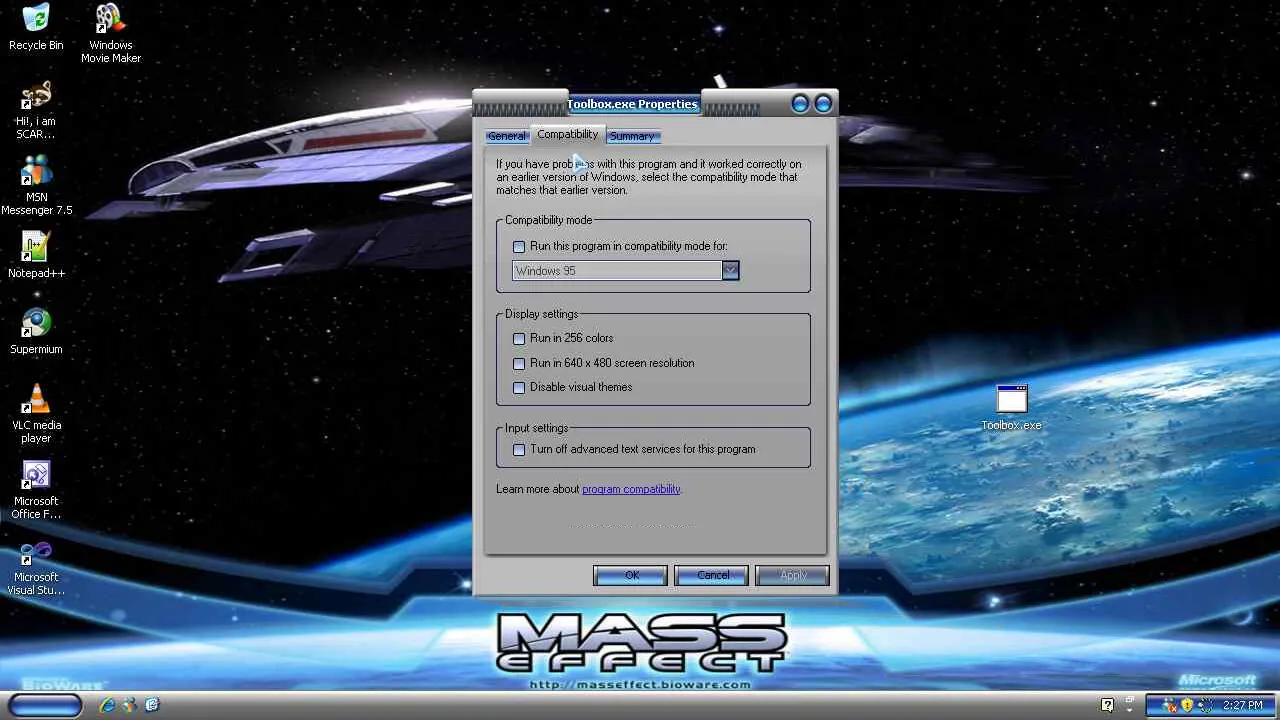Open Messenger from the quick launch bar
Viewport: 1280px width, 720px height.
tap(130, 705)
